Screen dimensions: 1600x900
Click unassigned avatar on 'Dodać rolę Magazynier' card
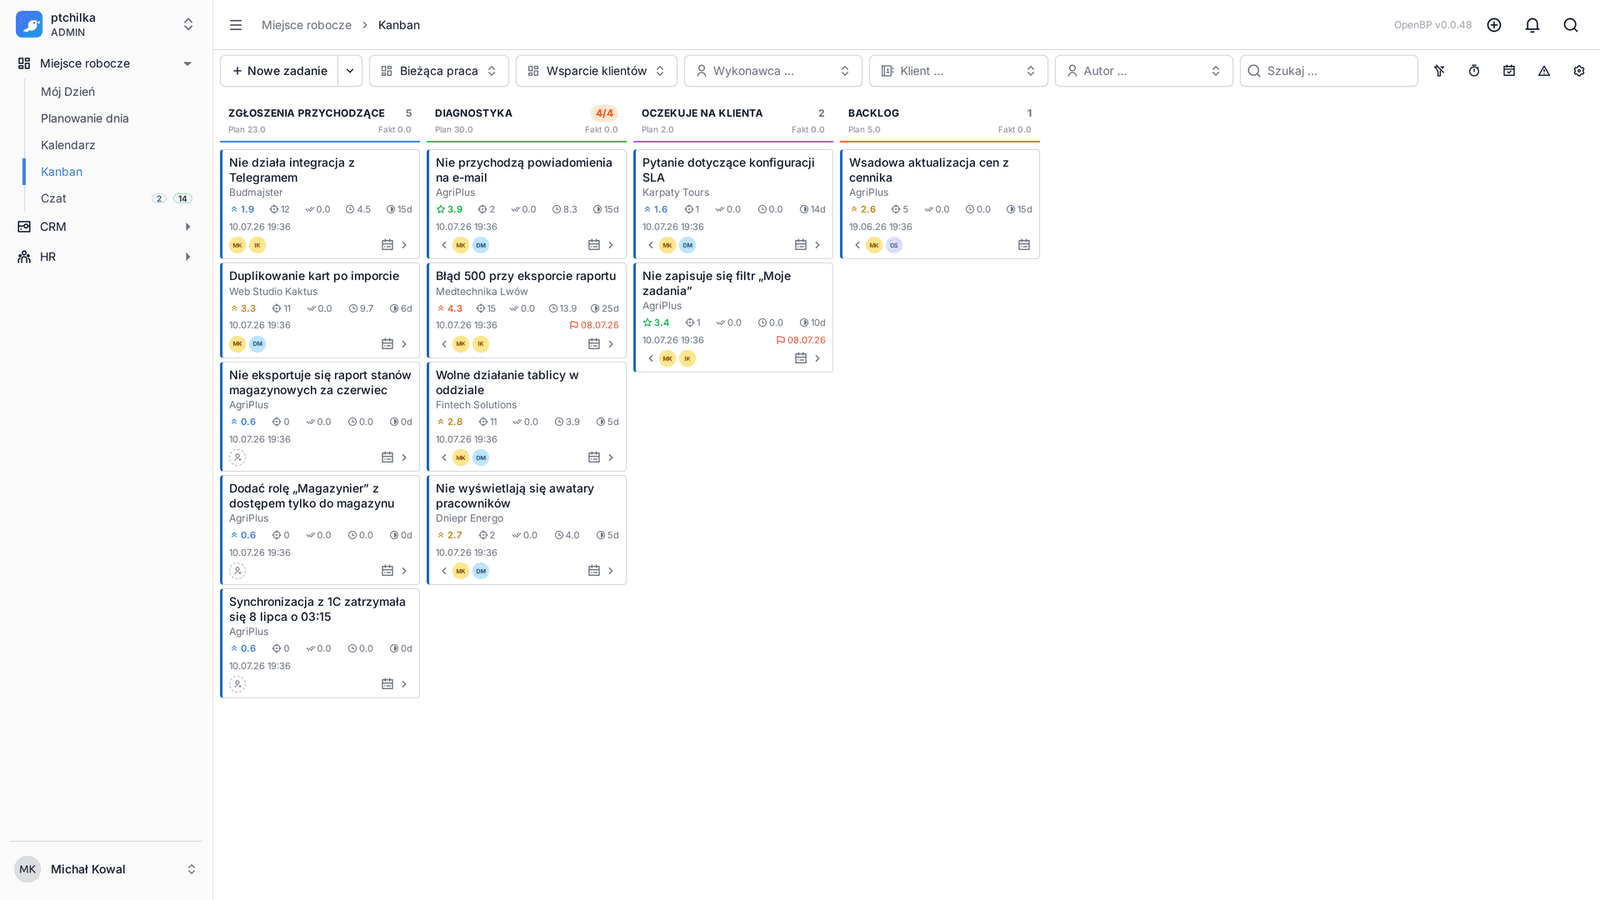[x=237, y=571]
